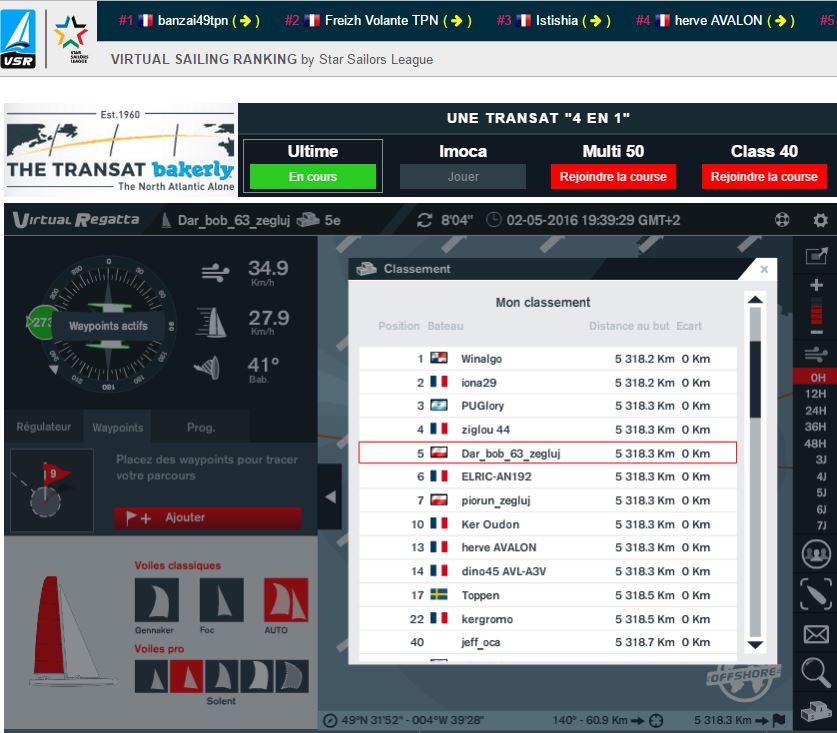Open the magnifier search icon
Screen dimensions: 837x733
816,673
